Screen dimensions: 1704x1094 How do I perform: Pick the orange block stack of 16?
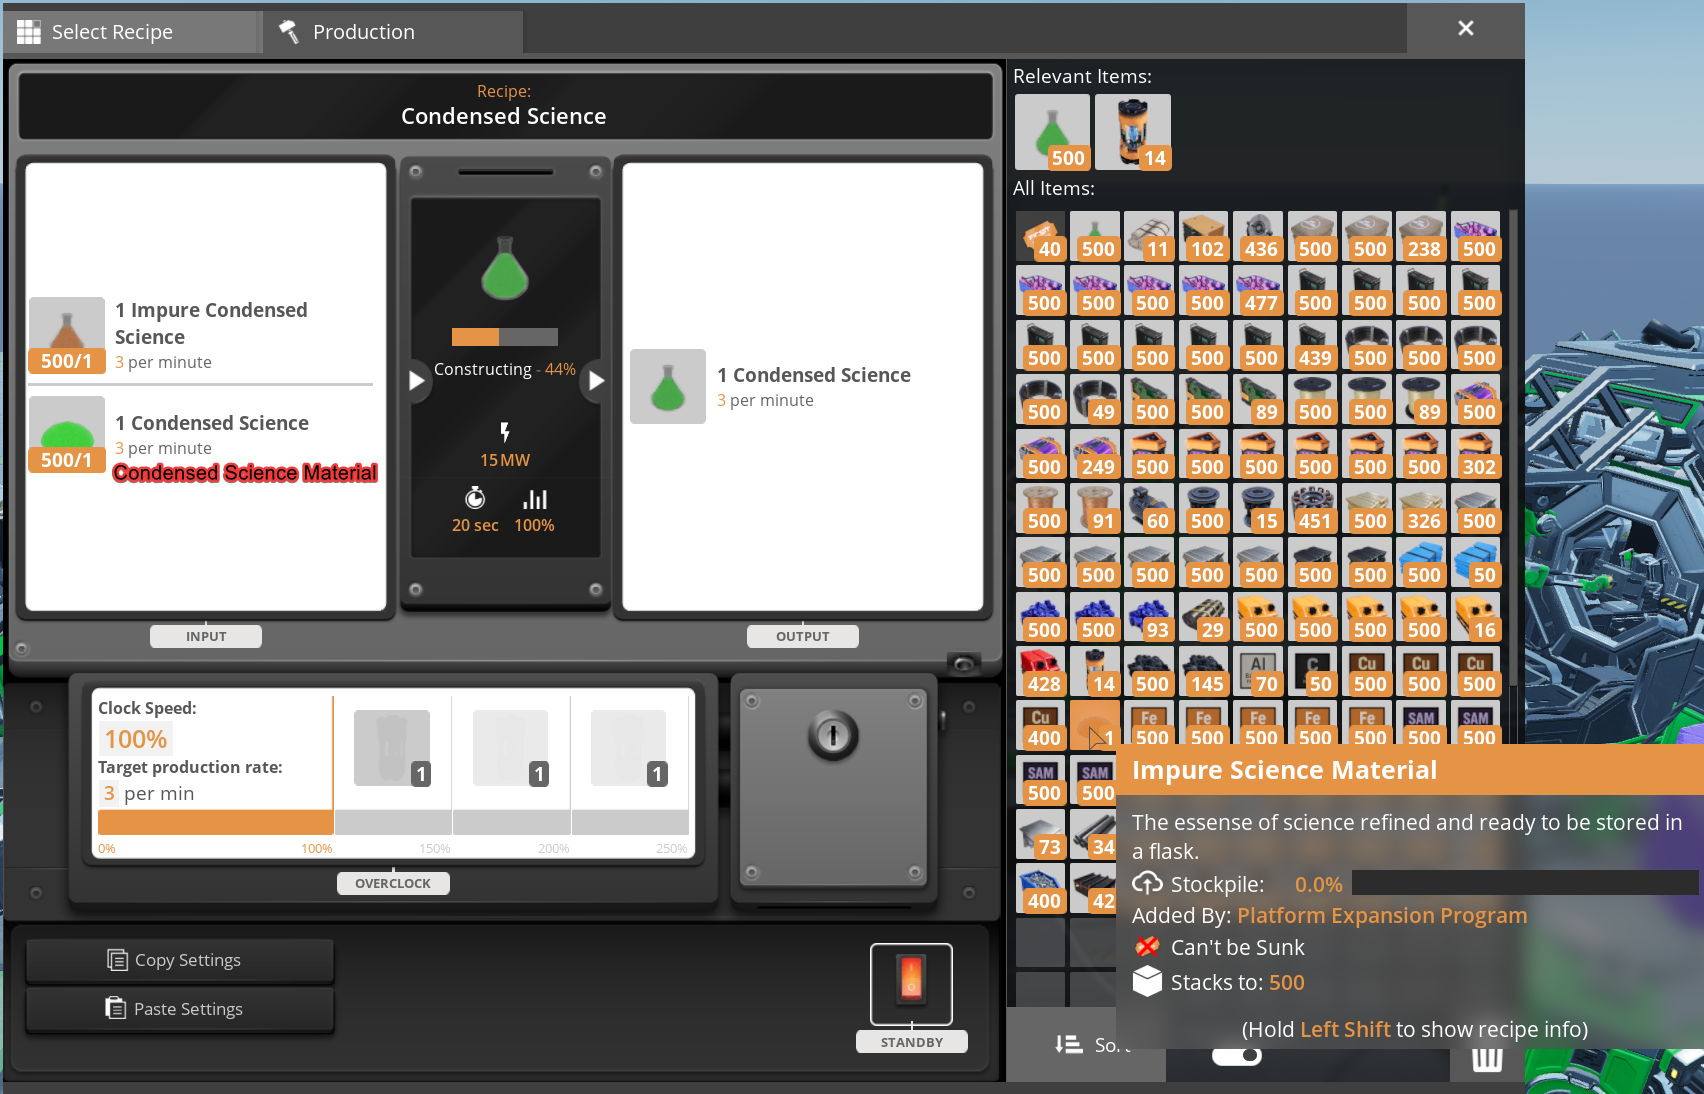[x=1476, y=617]
